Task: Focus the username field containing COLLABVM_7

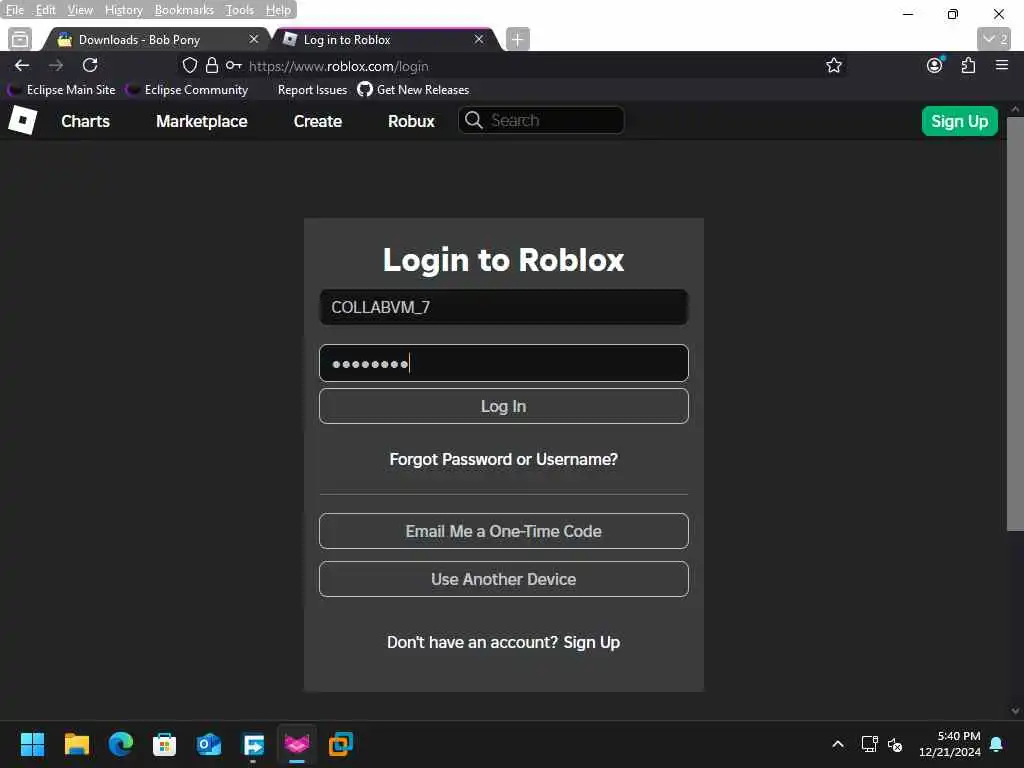Action: (504, 307)
